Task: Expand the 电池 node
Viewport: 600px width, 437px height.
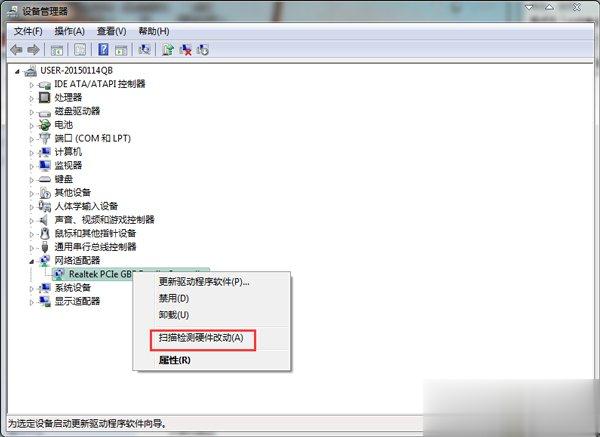Action: [x=32, y=126]
